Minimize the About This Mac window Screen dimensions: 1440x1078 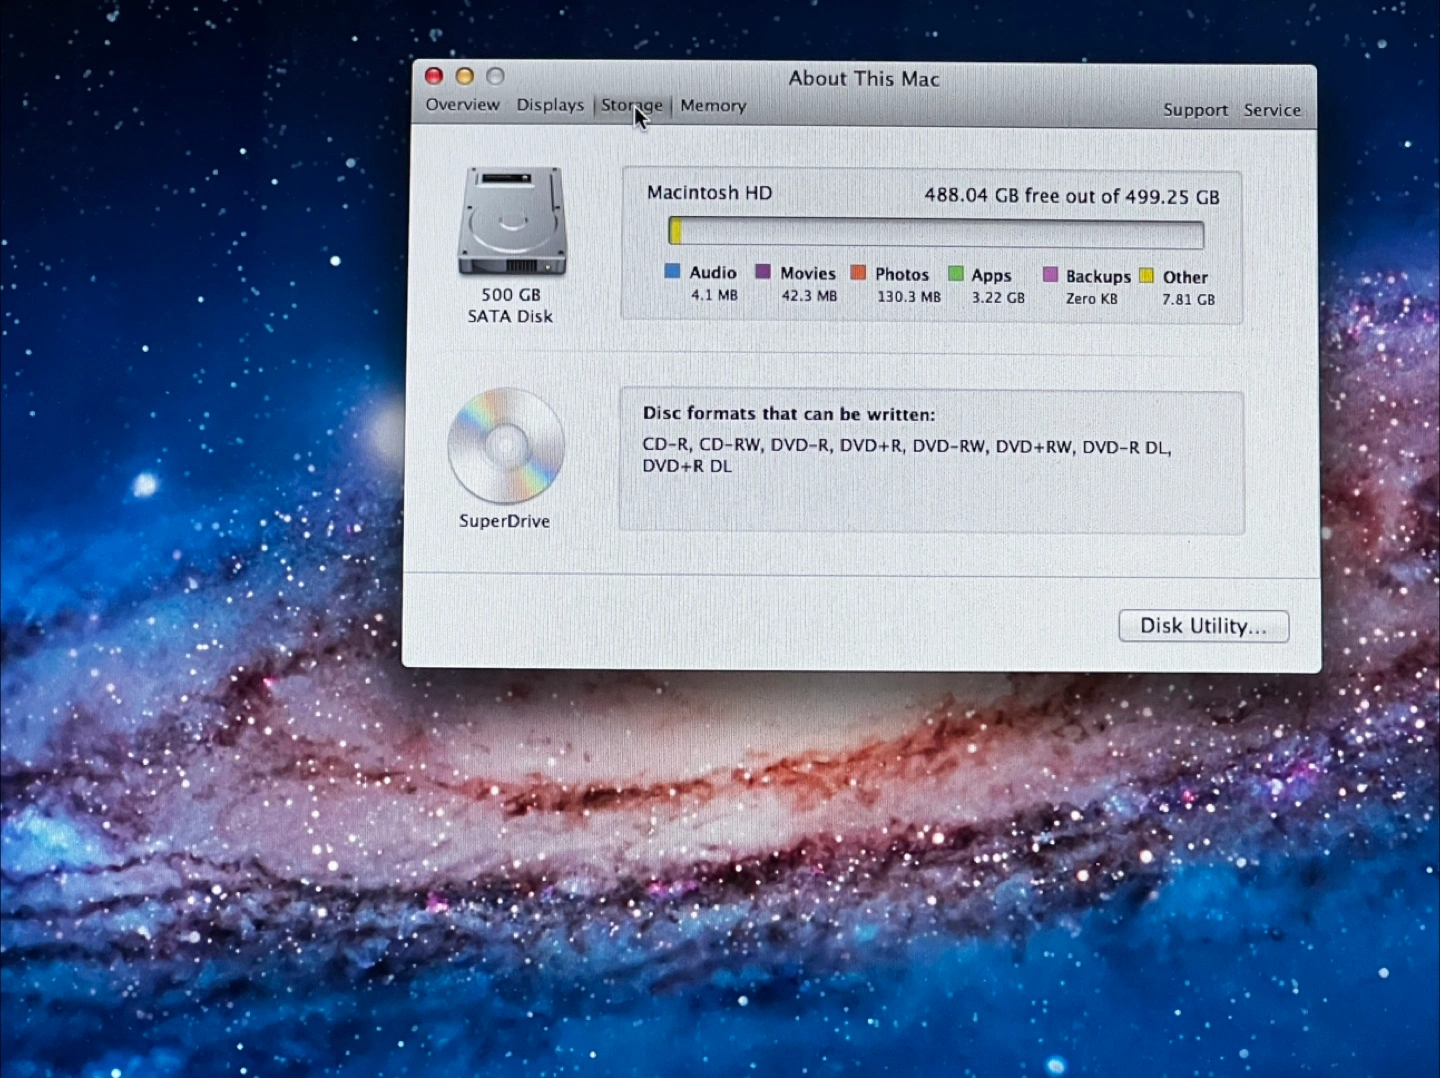point(464,76)
